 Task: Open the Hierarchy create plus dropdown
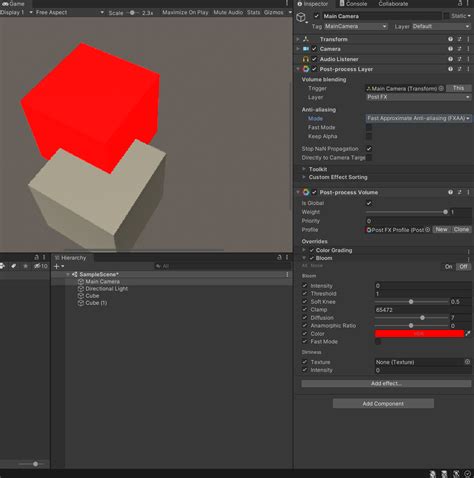(59, 266)
